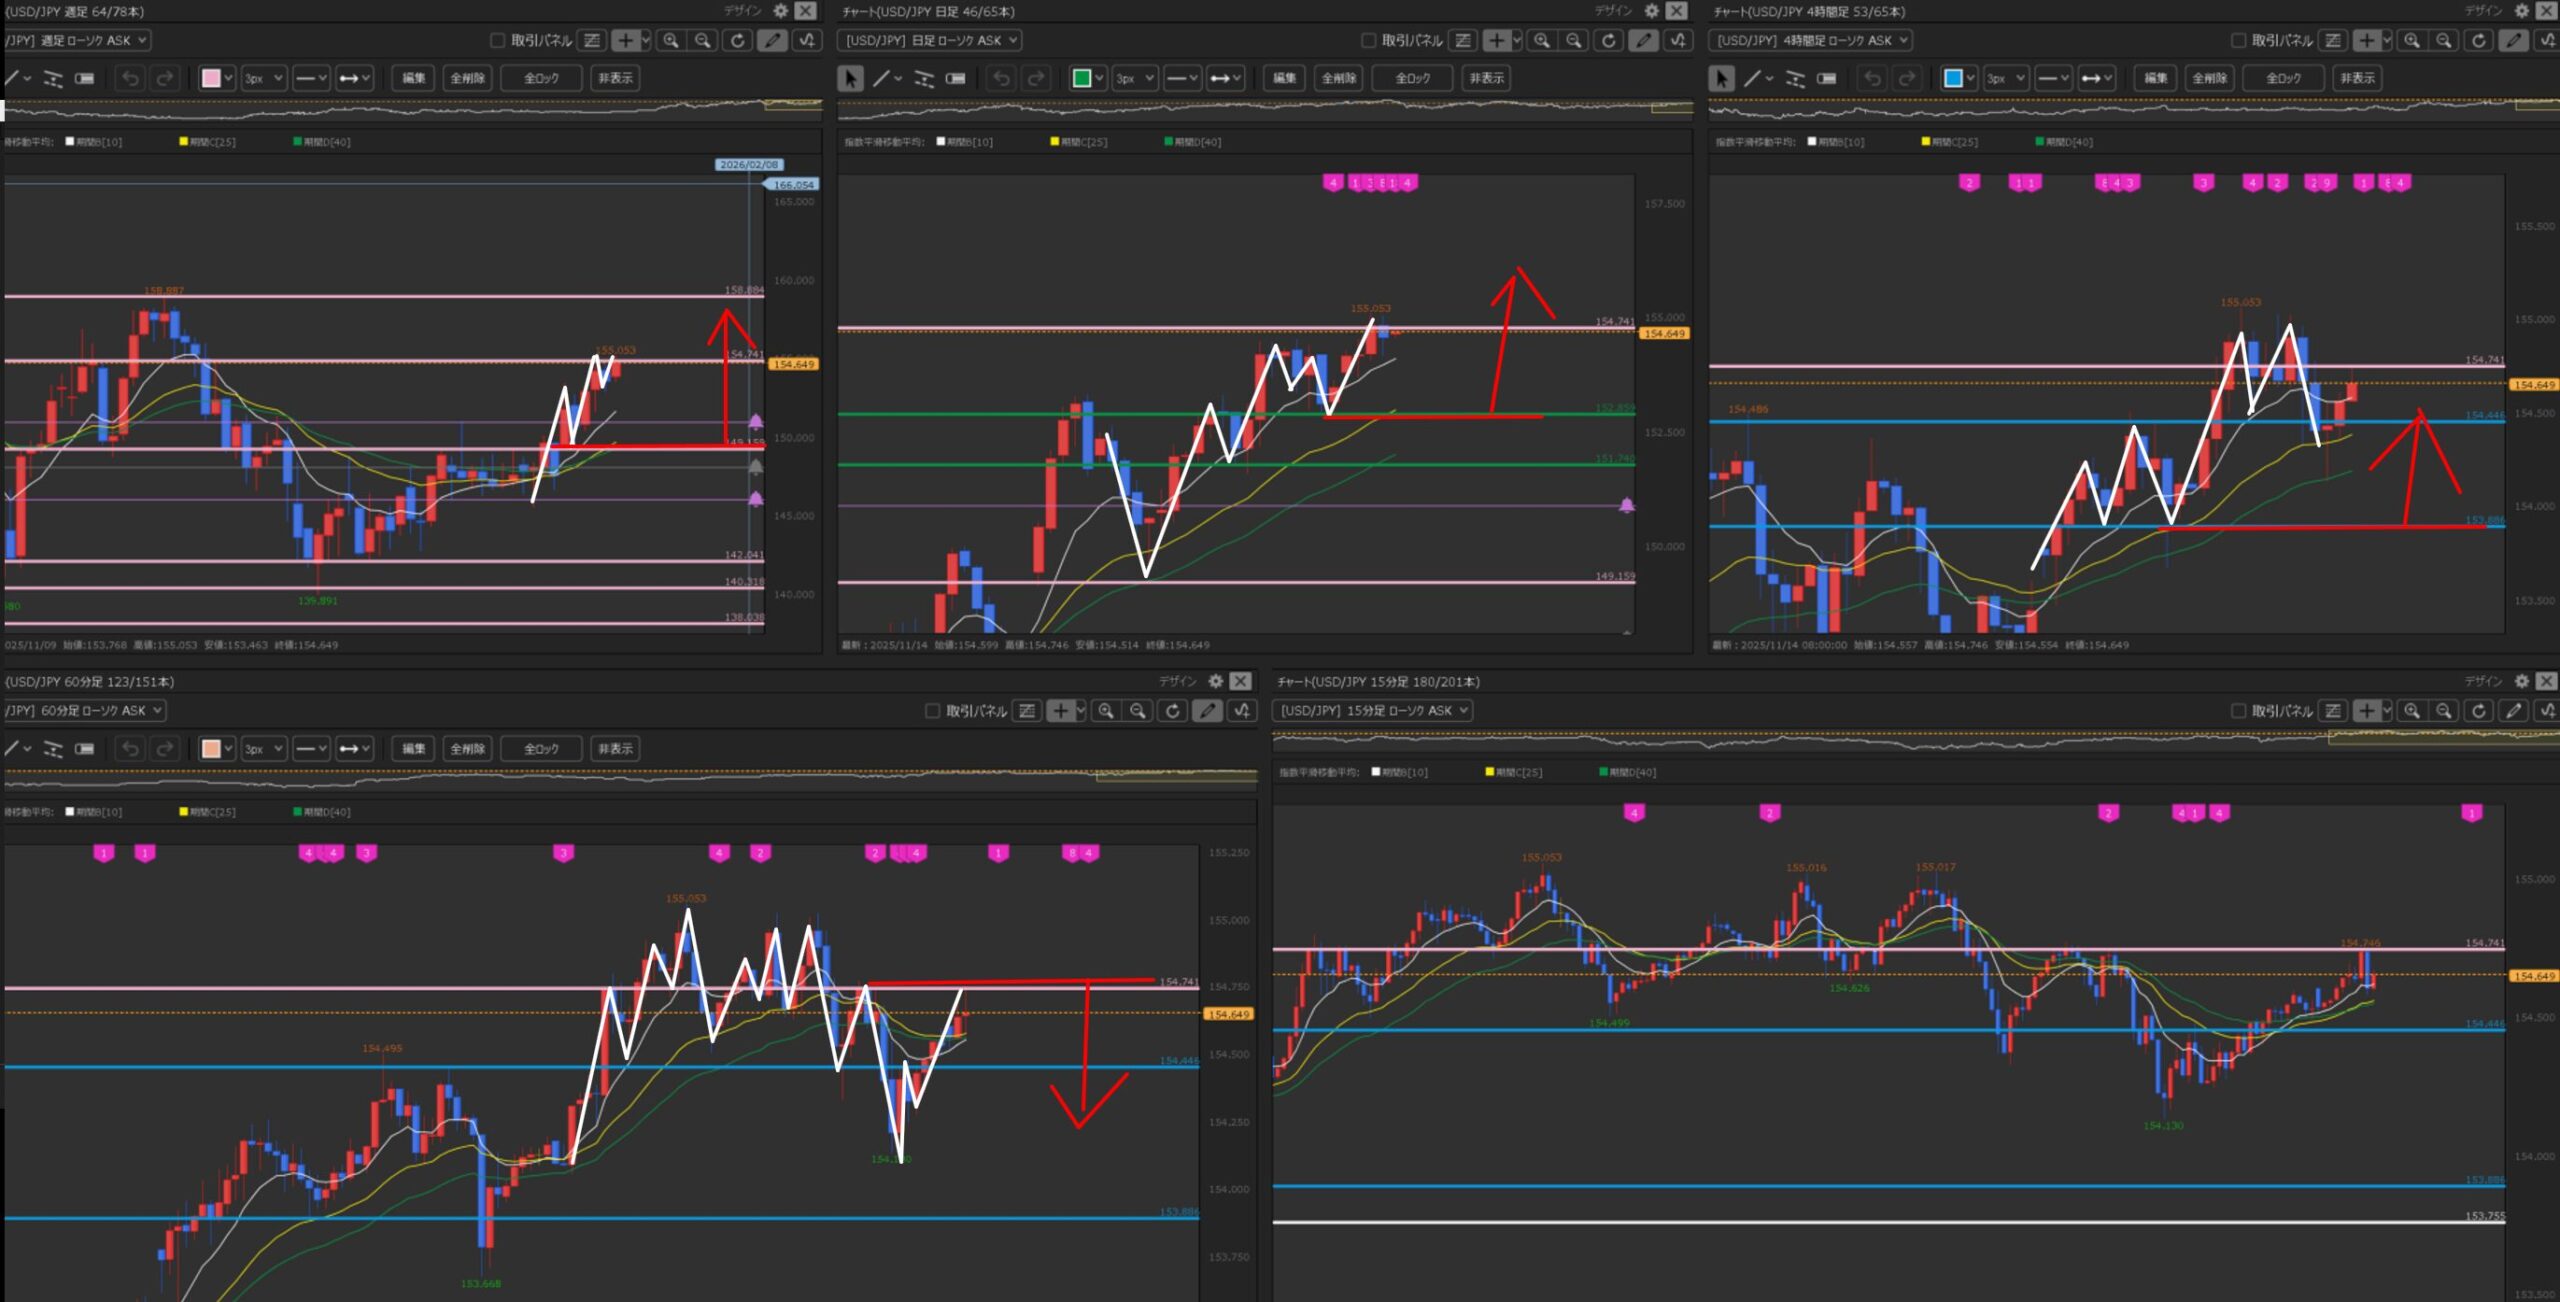Click the eraser tool in daily chart toolbar

(956, 78)
